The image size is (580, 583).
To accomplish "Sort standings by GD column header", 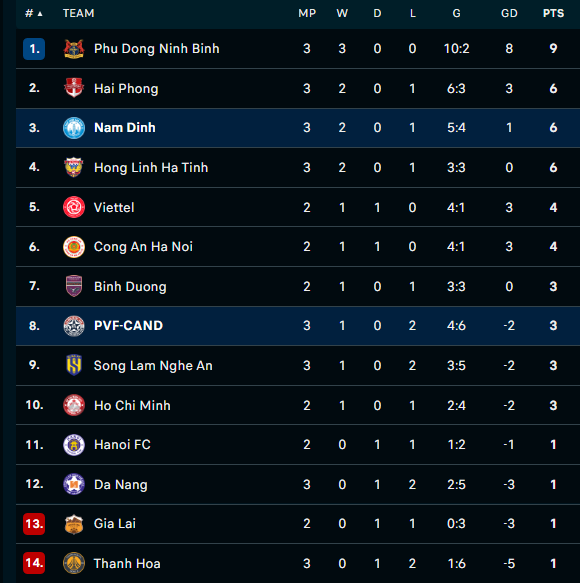I will pyautogui.click(x=509, y=13).
